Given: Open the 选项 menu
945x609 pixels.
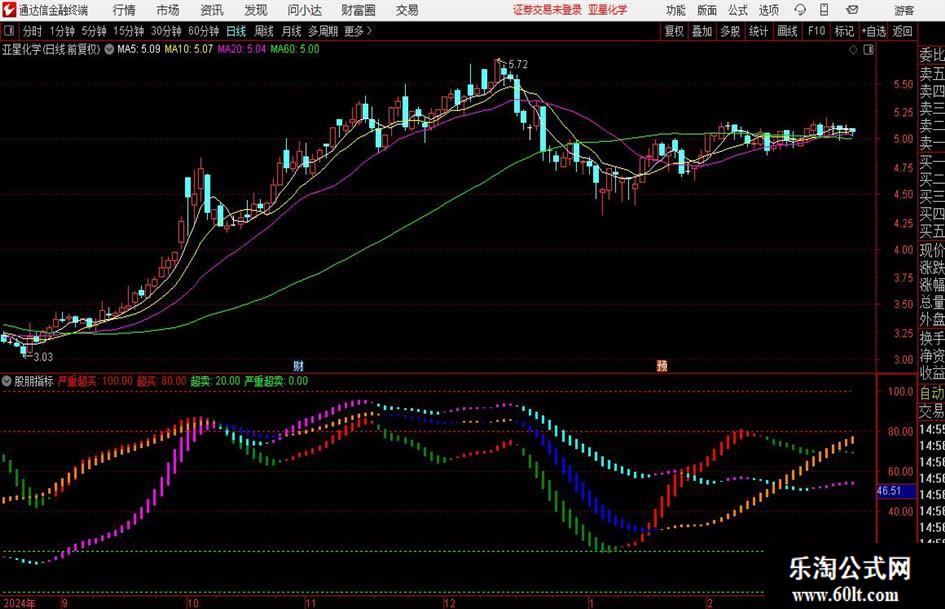Looking at the screenshot, I should (768, 10).
